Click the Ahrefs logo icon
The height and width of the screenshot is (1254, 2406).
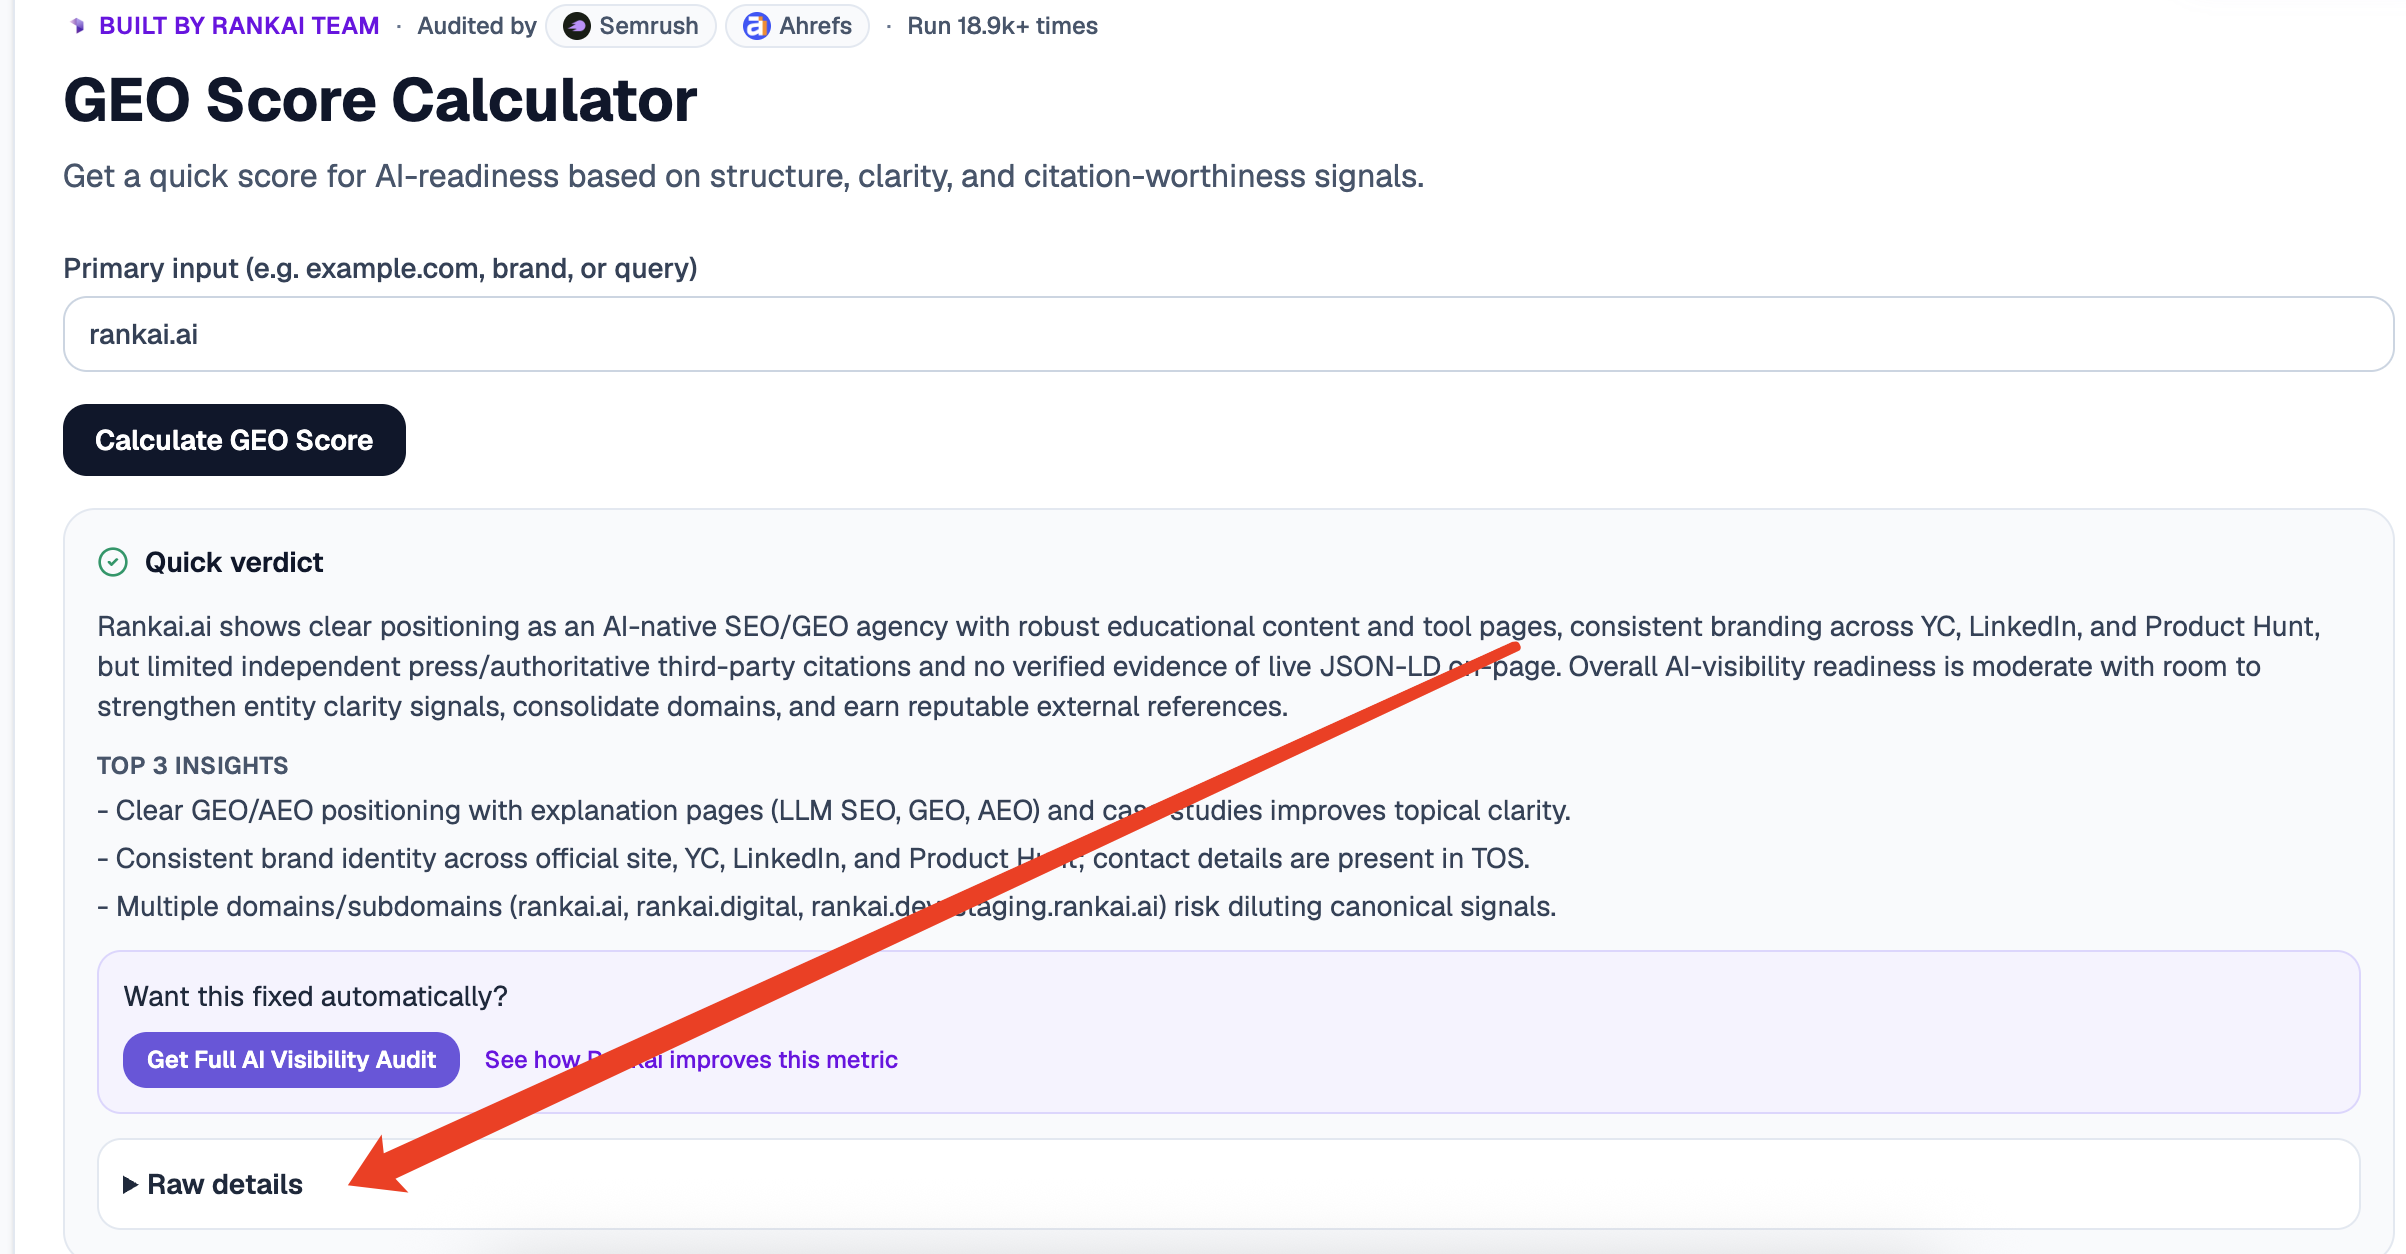(x=757, y=26)
